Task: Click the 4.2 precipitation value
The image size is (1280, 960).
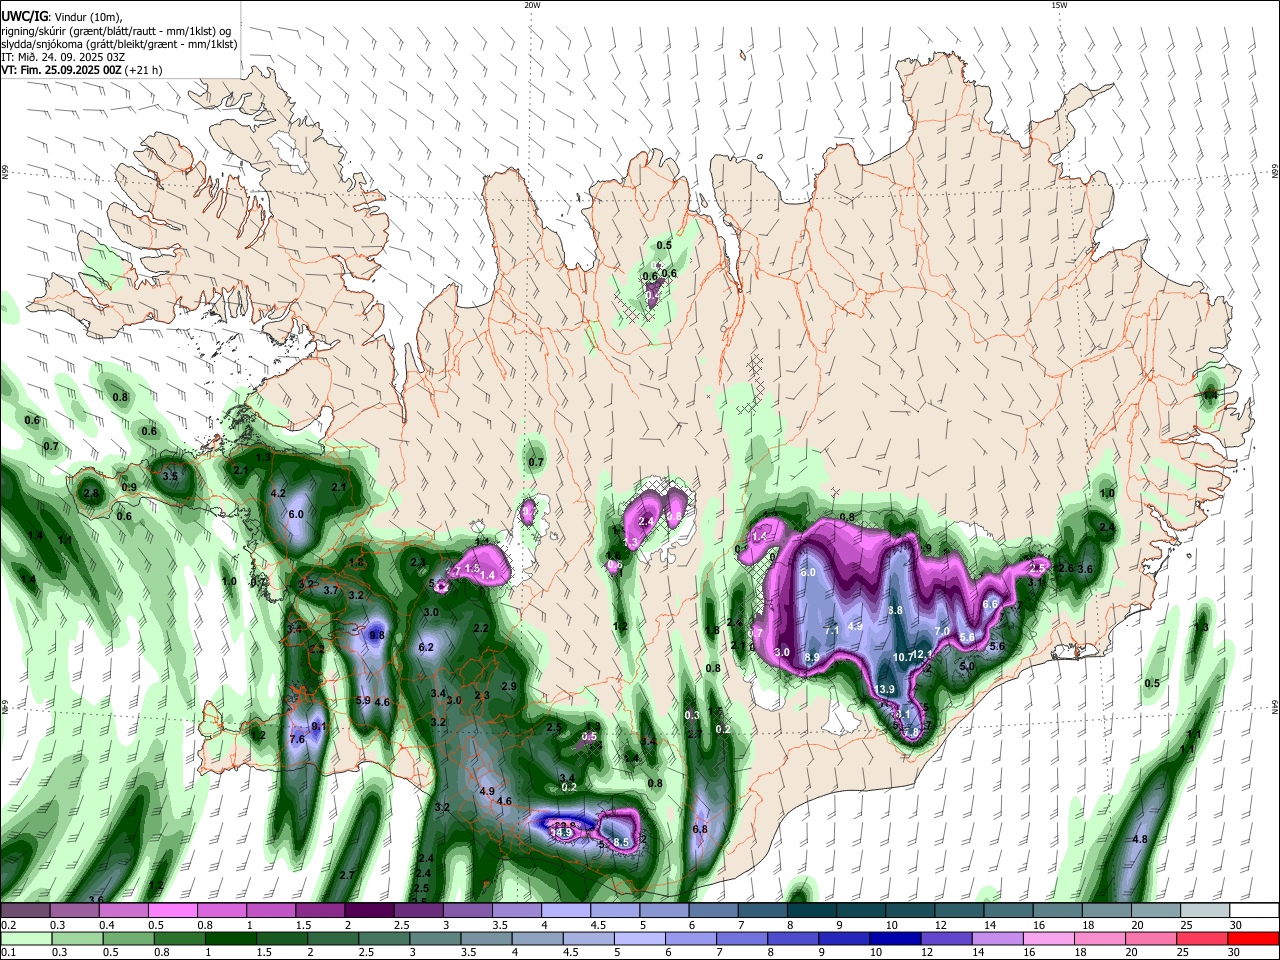Action: pyautogui.click(x=278, y=493)
